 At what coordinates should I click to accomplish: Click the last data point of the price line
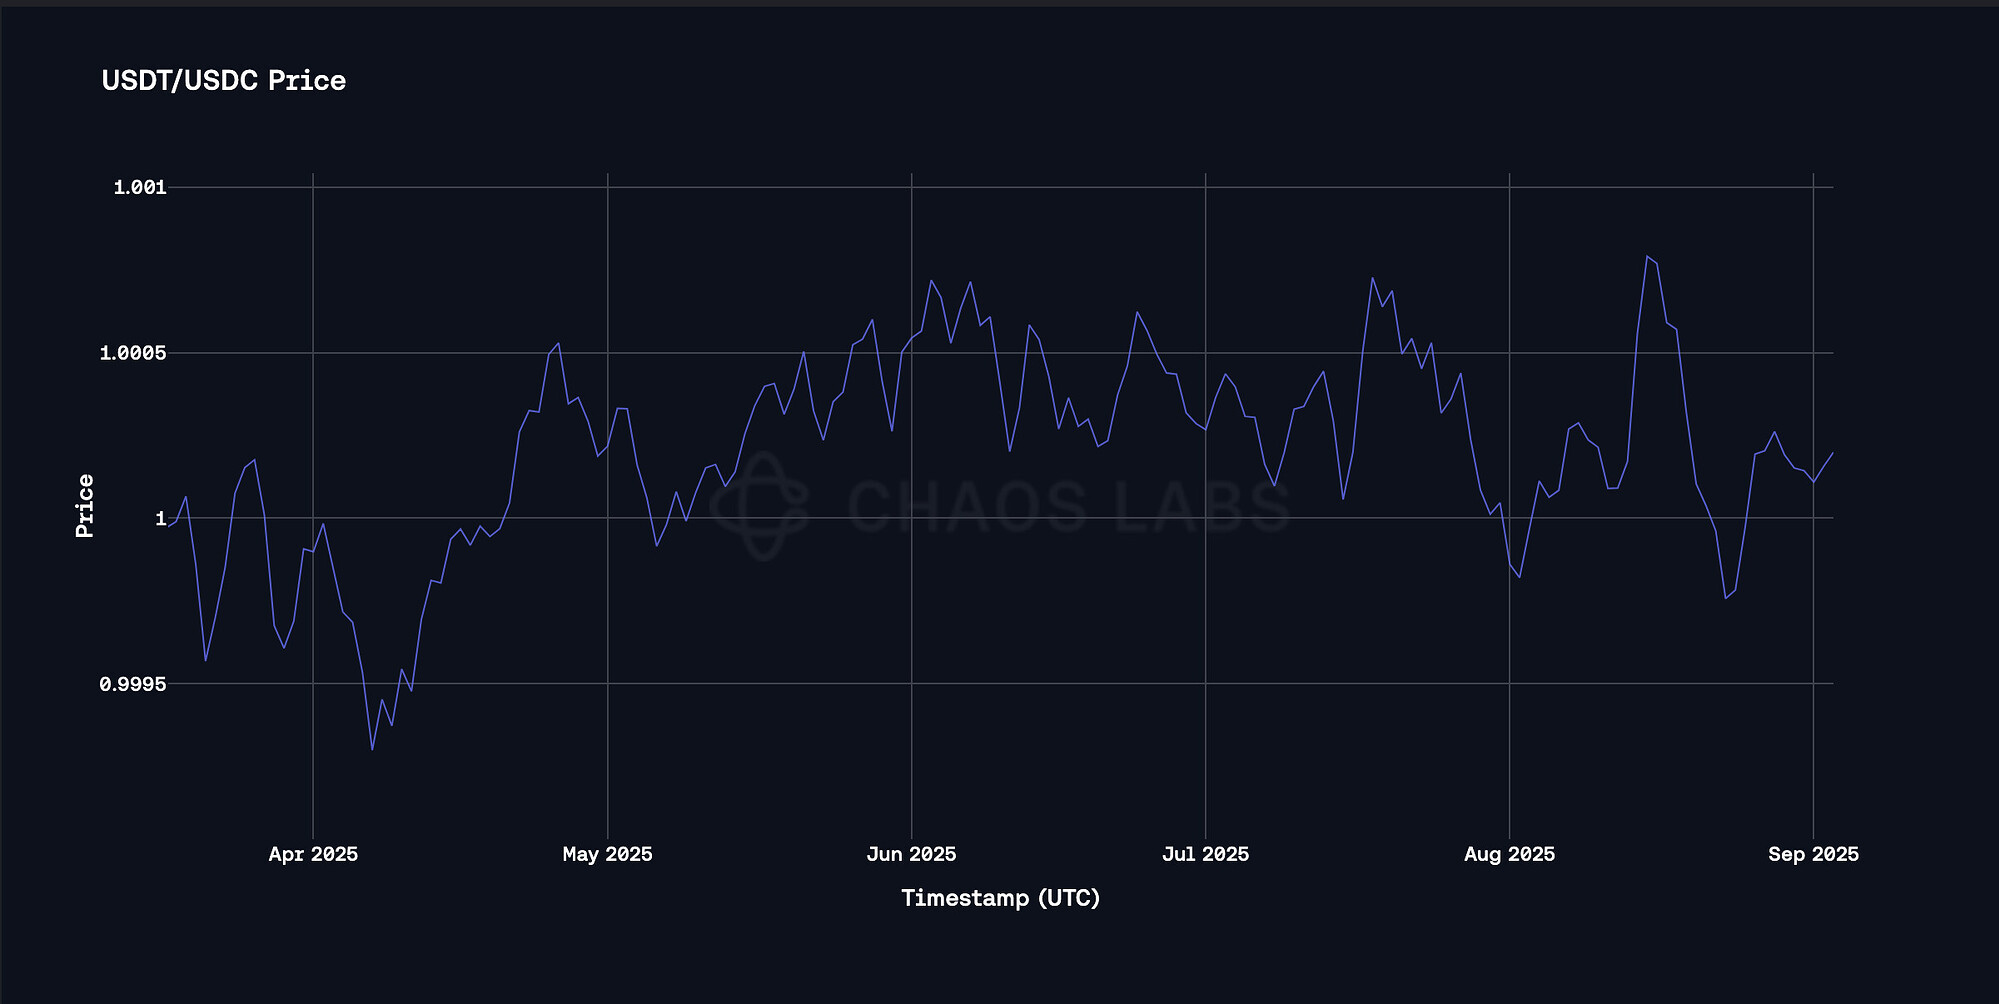click(1833, 452)
